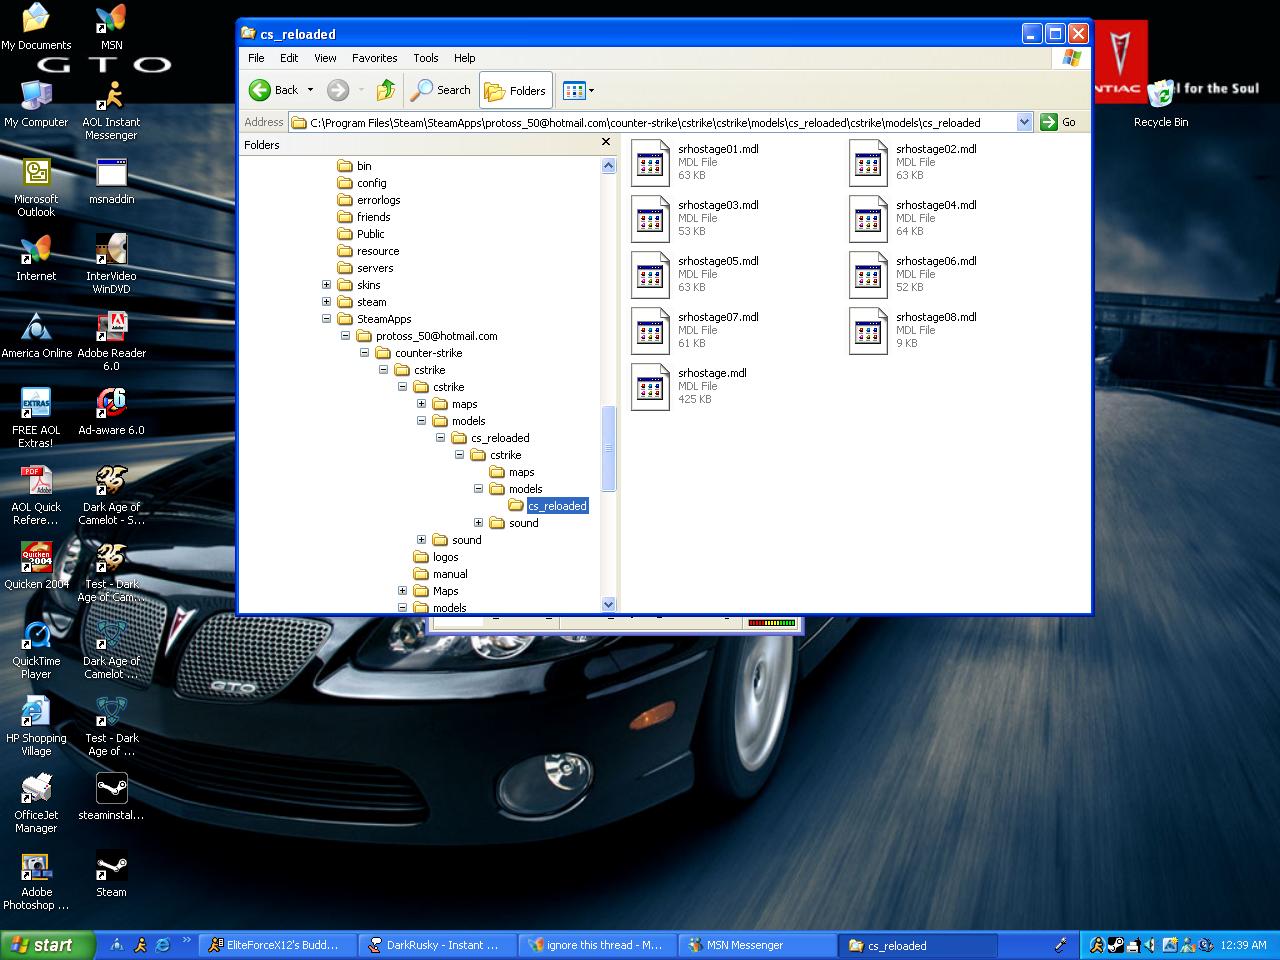Select My Documents desktop icon
This screenshot has height=960, width=1280.
tap(36, 27)
